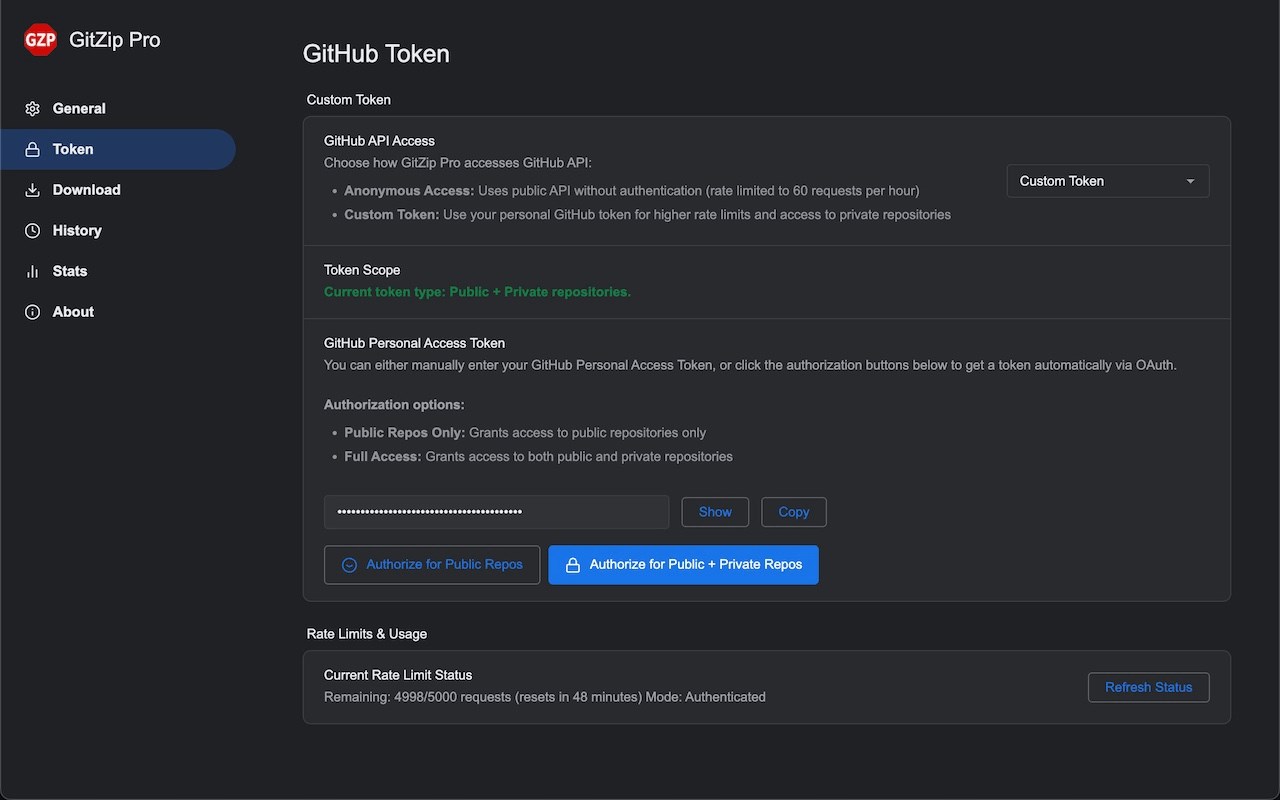Click the 'Public Repos Only:' bullet text

(405, 433)
